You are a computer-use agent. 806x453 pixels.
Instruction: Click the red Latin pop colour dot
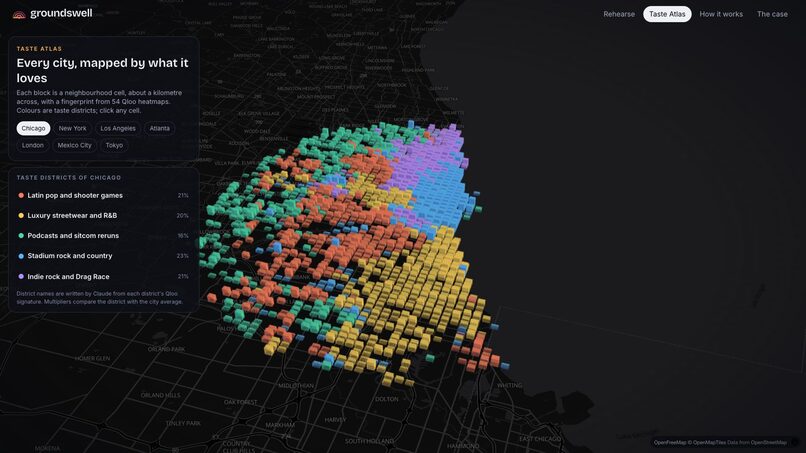[x=21, y=195]
